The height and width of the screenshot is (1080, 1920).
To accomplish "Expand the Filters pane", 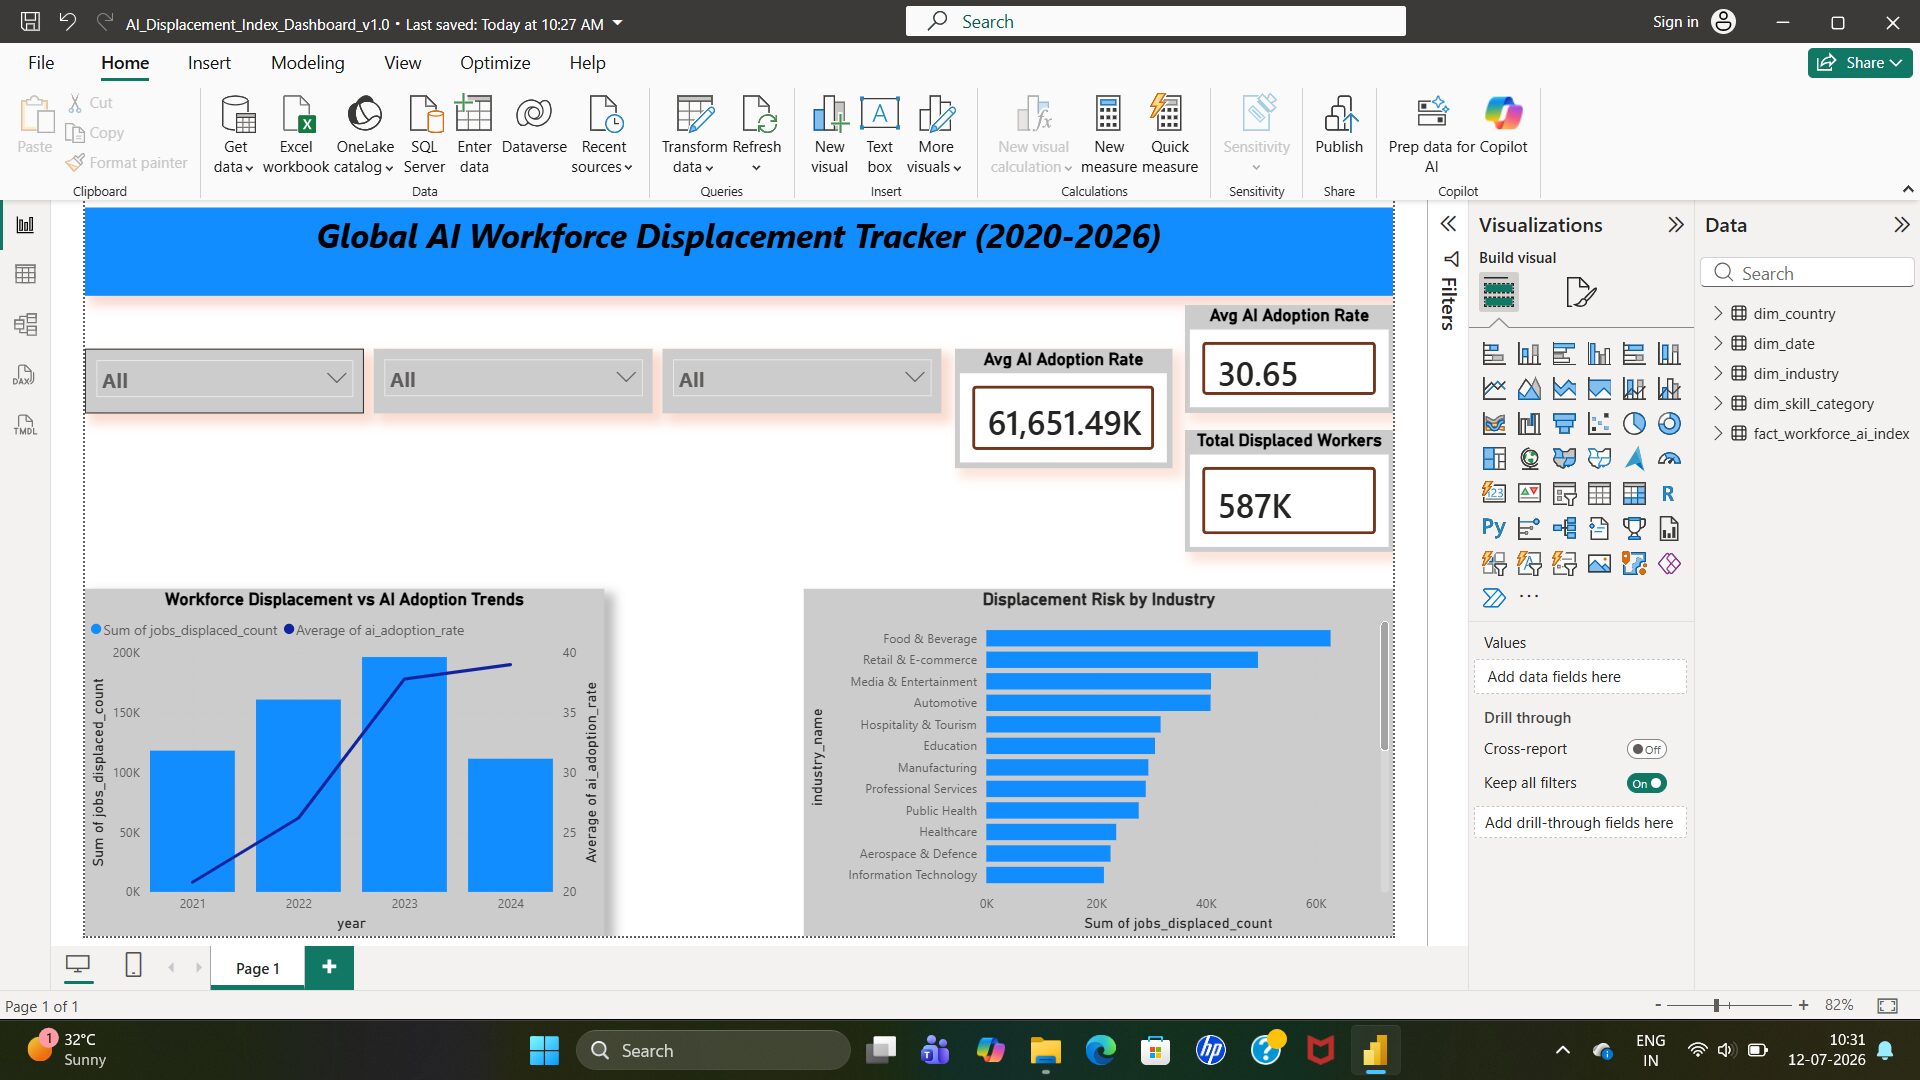I will click(x=1448, y=224).
